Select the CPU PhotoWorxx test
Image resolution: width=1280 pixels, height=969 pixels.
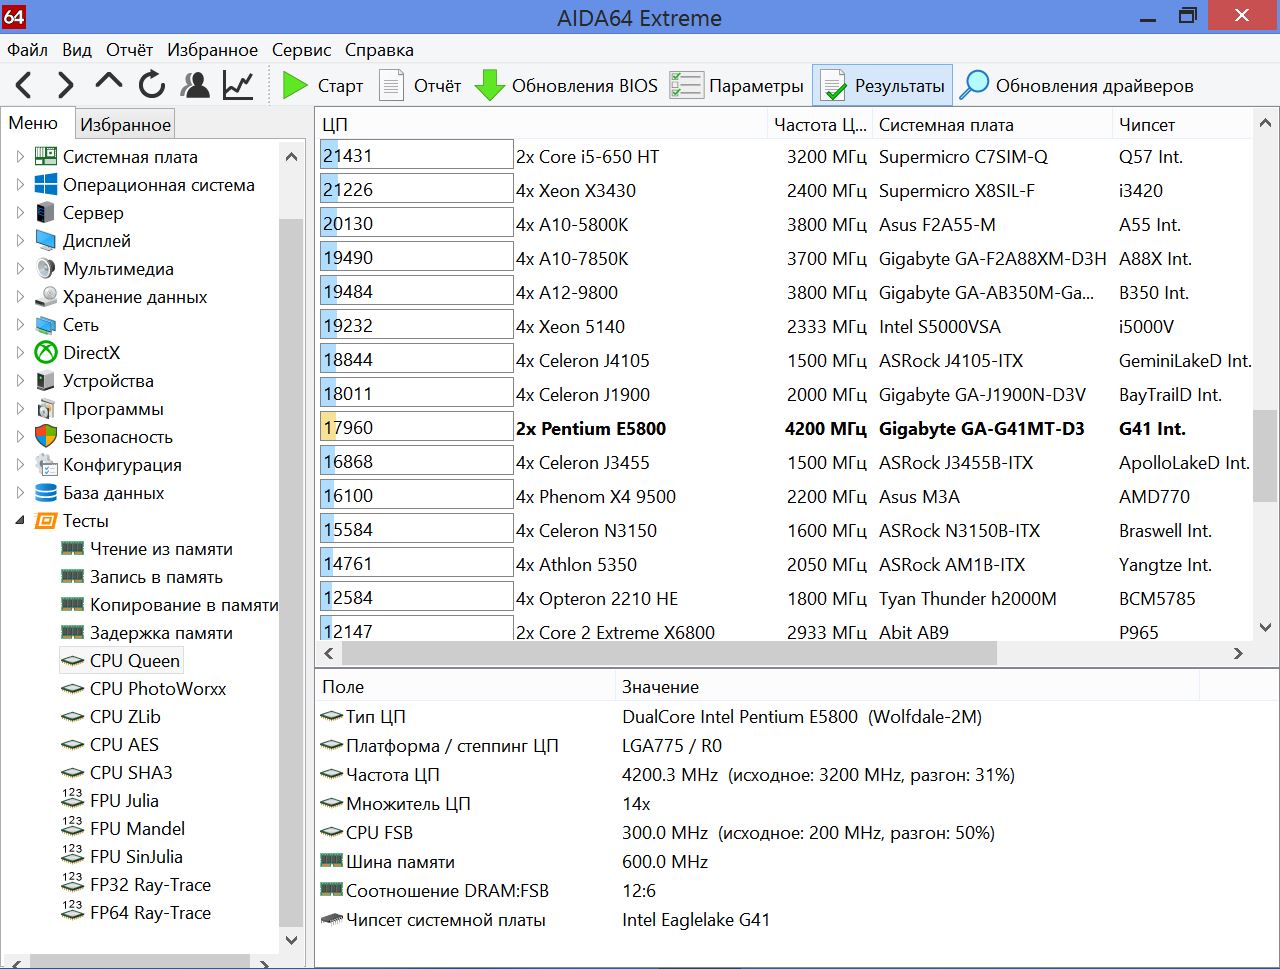coord(158,689)
